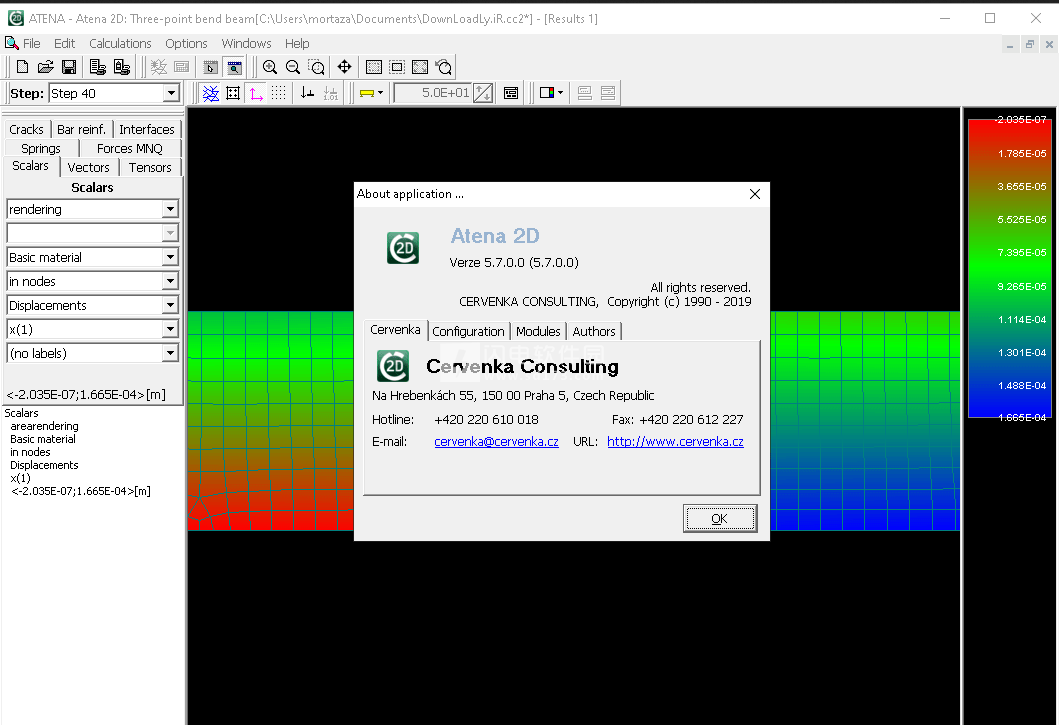Click the first stacked-document toolbar icon
Image resolution: width=1059 pixels, height=725 pixels.
point(97,67)
